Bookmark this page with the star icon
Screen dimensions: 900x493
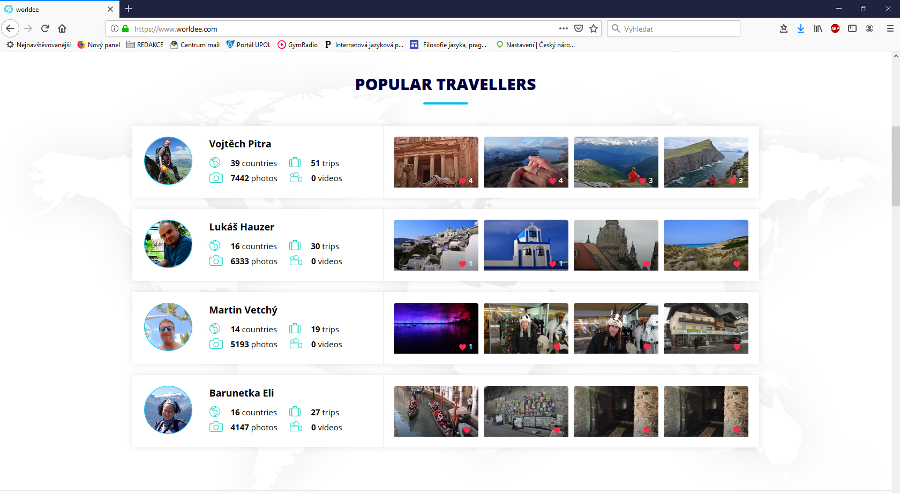[x=593, y=29]
